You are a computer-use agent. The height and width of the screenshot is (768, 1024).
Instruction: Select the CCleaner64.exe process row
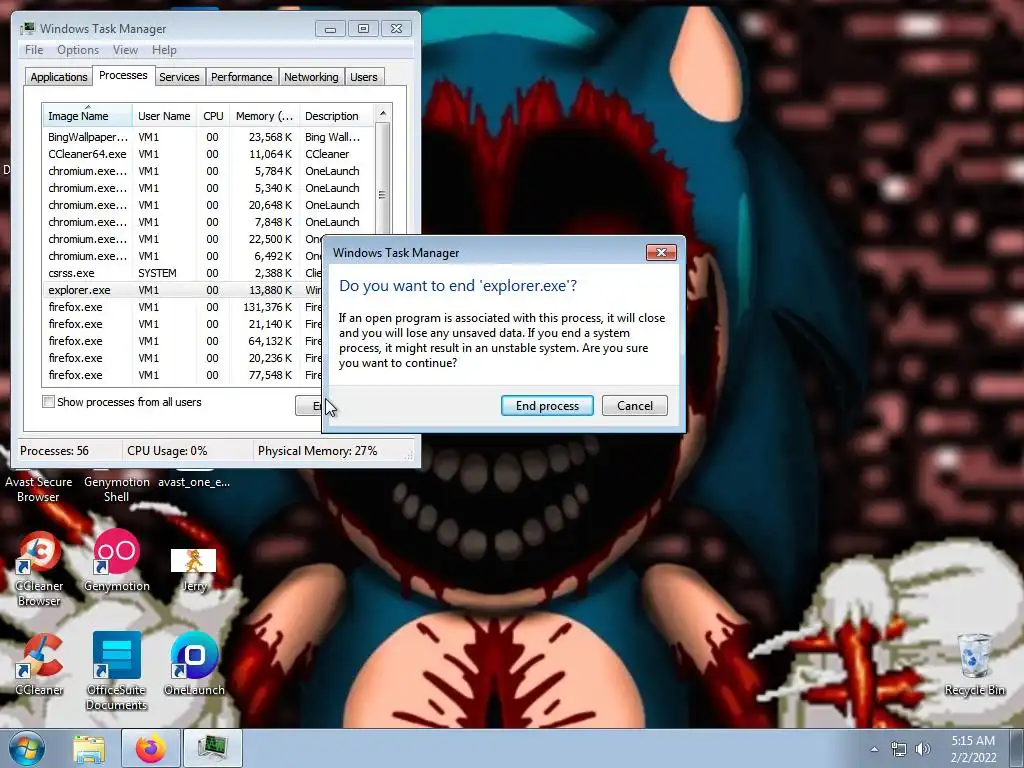[x=208, y=154]
